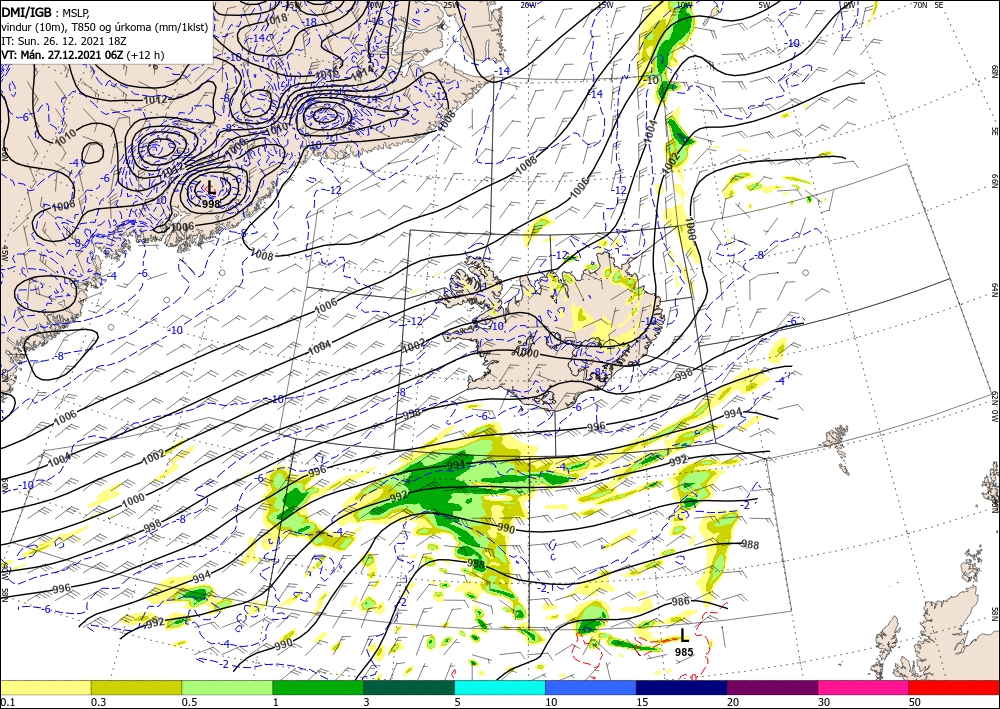
Task: Pick the purple 20–30 legend swatch
Action: 772,687
